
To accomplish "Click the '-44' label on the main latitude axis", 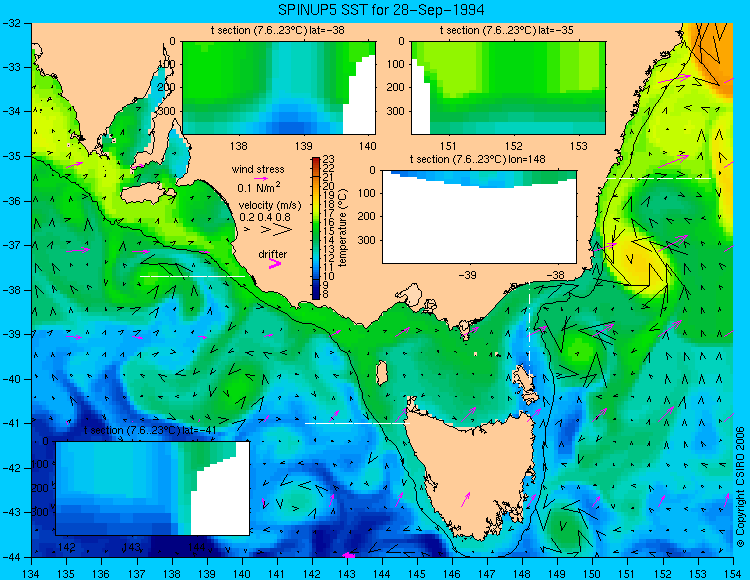I will pyautogui.click(x=11, y=557).
